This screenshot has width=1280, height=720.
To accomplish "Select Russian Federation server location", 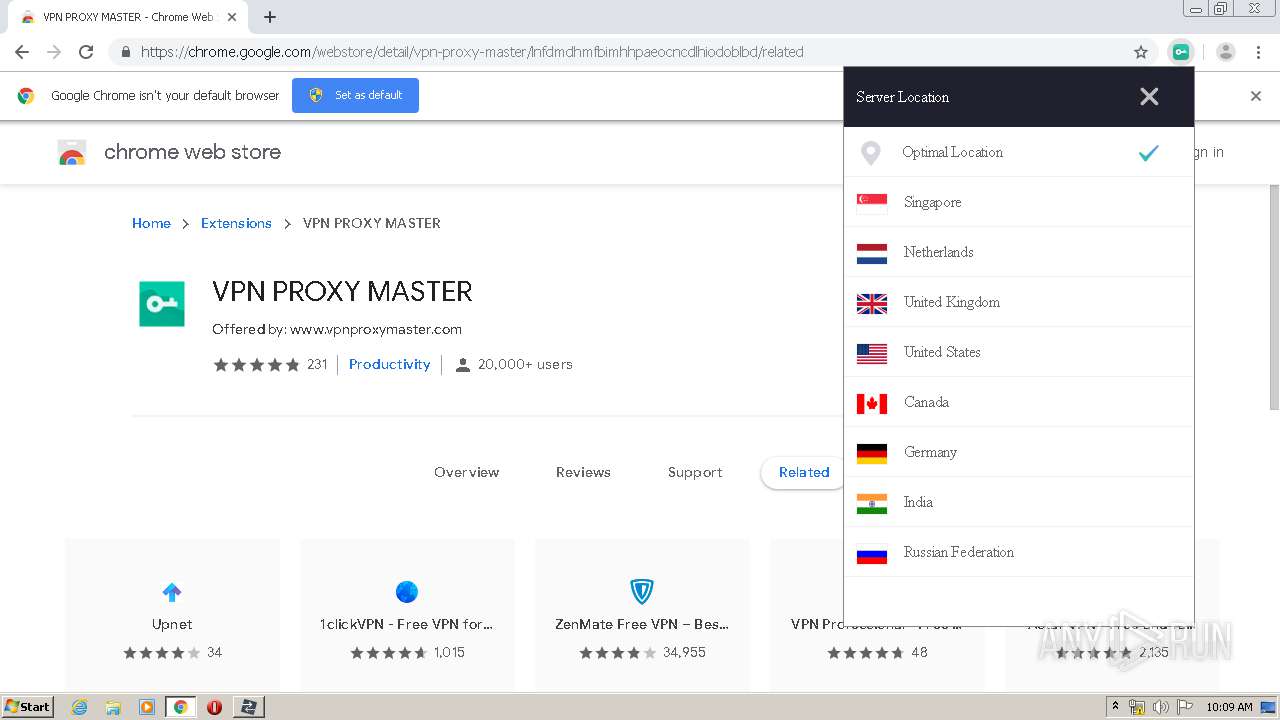I will coord(1019,552).
